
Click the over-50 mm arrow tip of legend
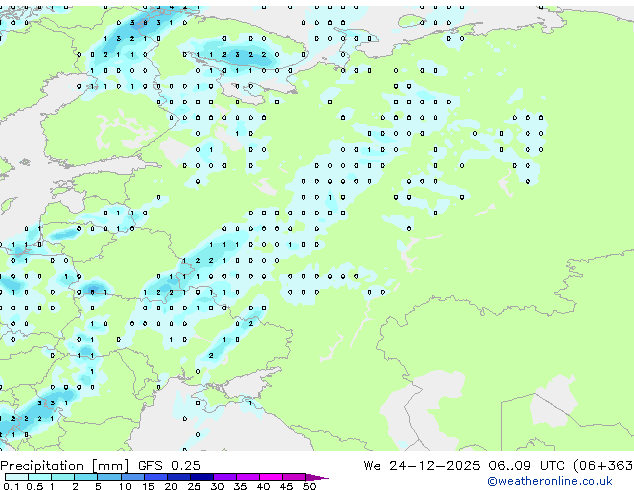[x=317, y=478]
